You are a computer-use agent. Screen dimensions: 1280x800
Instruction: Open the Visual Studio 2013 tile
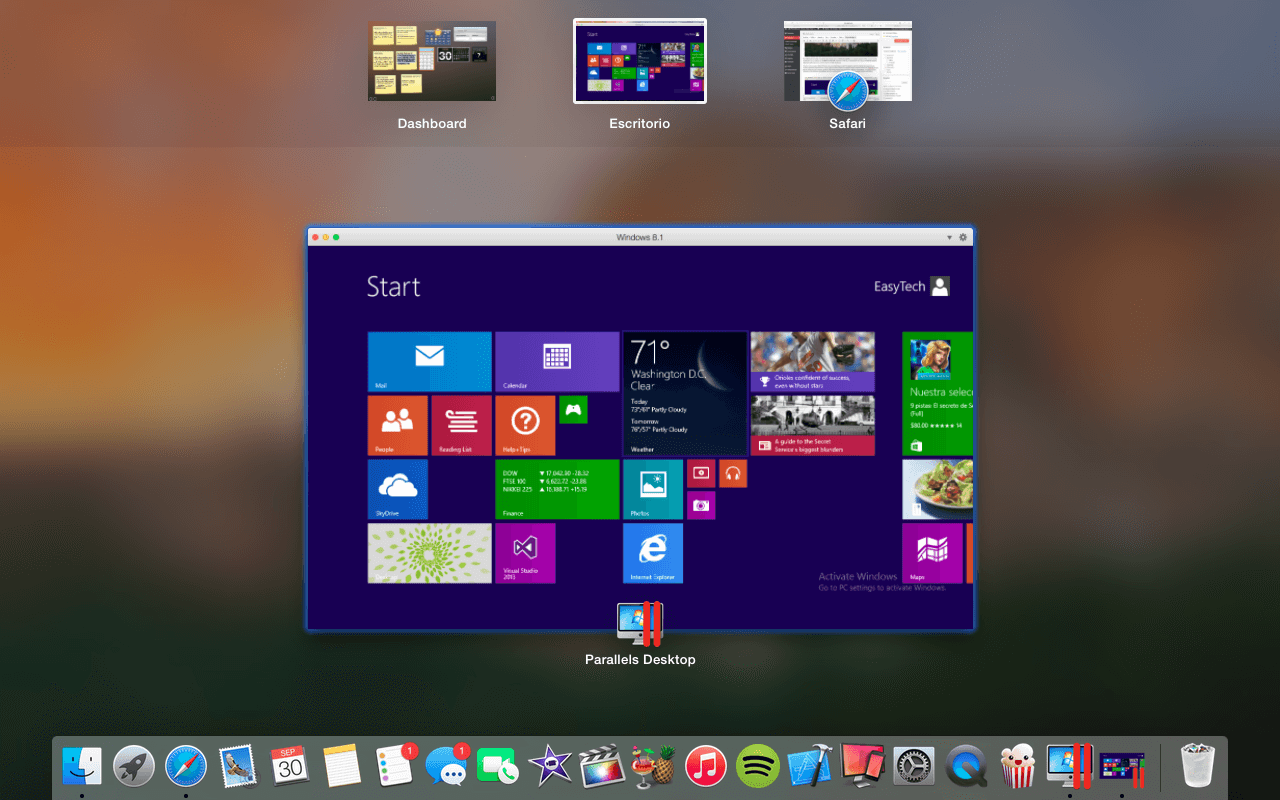525,552
